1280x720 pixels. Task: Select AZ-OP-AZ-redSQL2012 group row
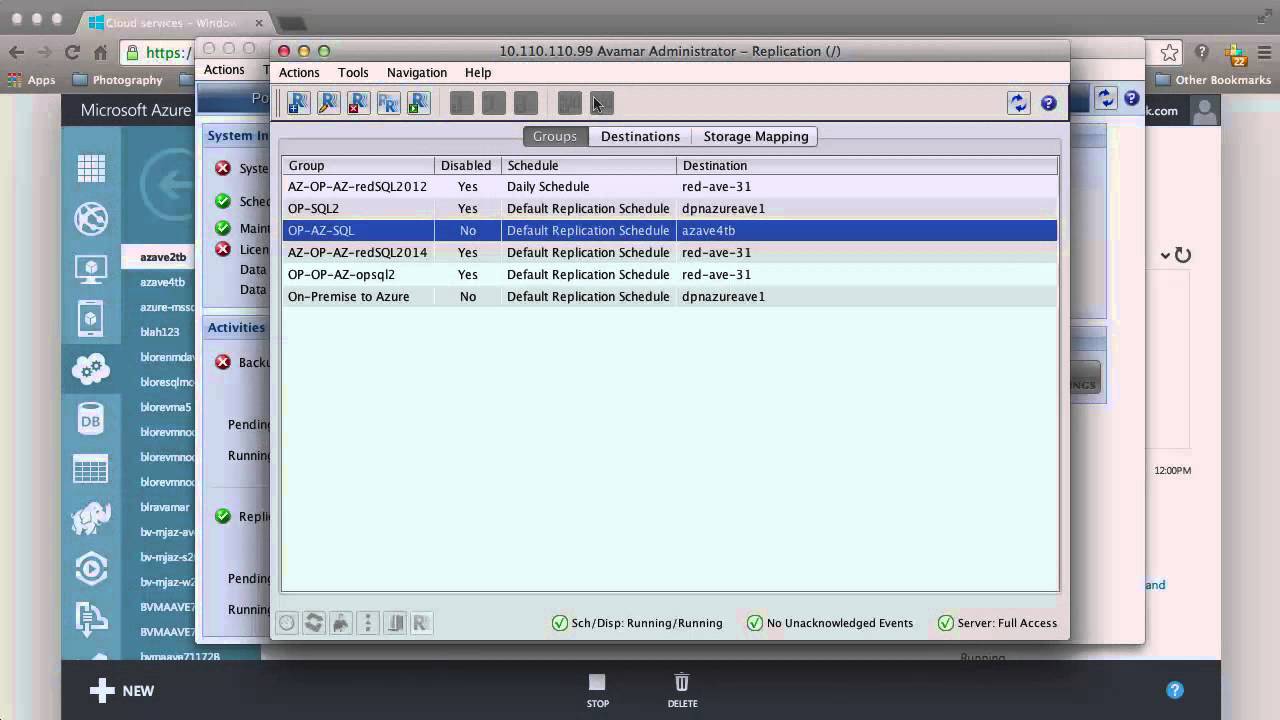click(x=669, y=186)
